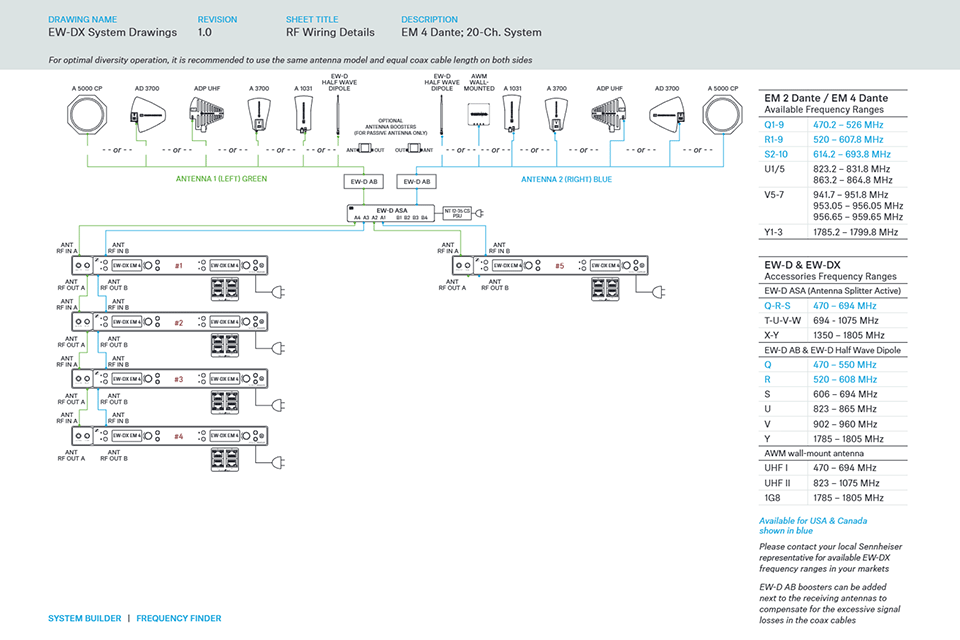The width and height of the screenshot is (960, 640).
Task: Click the 'UHF II' 823 – 1075 MHz row
Action: pos(833,483)
